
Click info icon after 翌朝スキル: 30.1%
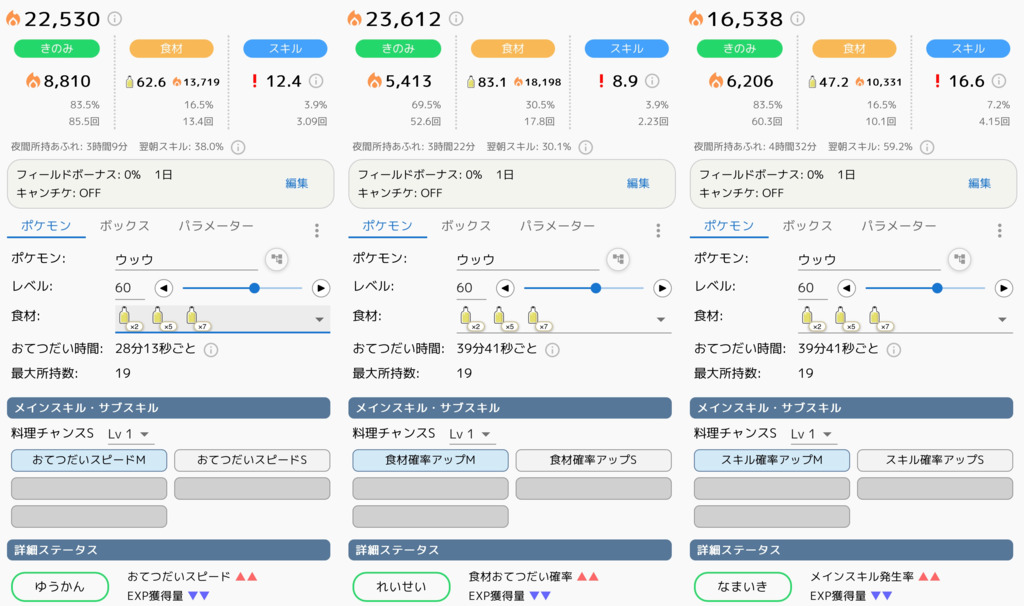pyautogui.click(x=586, y=147)
